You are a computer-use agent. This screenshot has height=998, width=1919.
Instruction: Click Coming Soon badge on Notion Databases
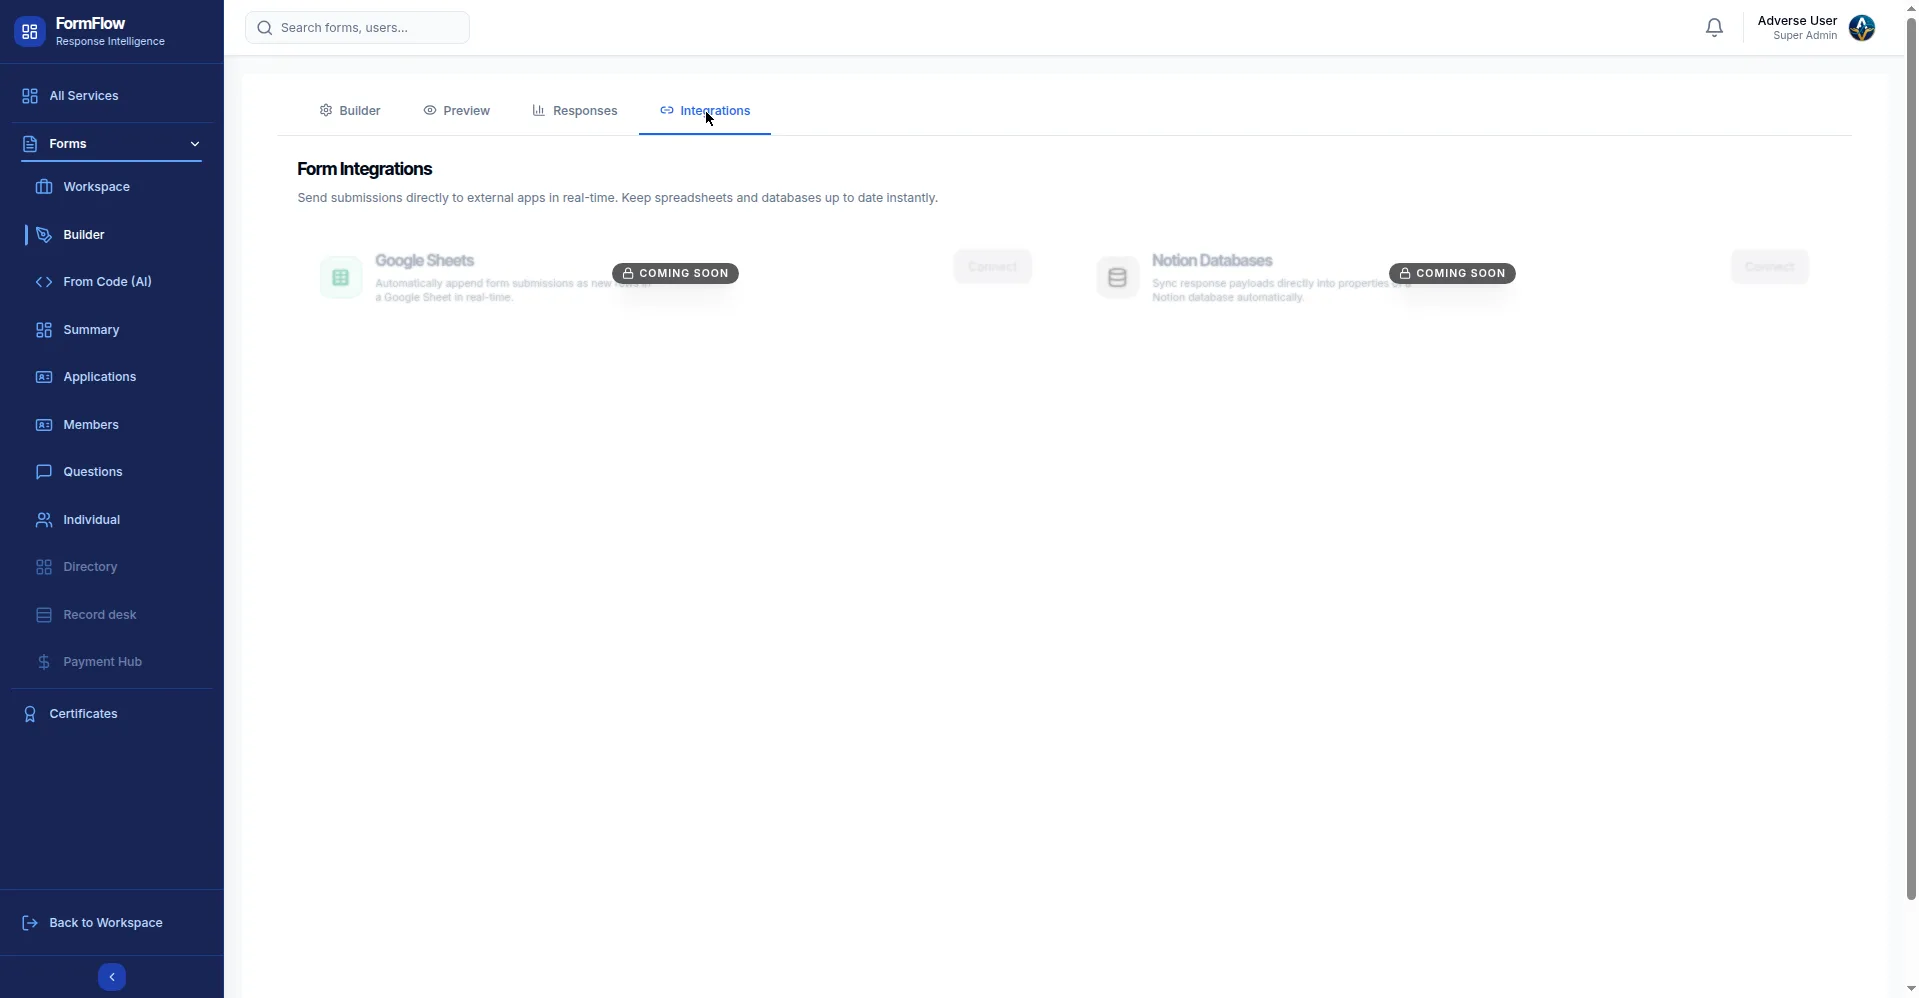(x=1452, y=274)
